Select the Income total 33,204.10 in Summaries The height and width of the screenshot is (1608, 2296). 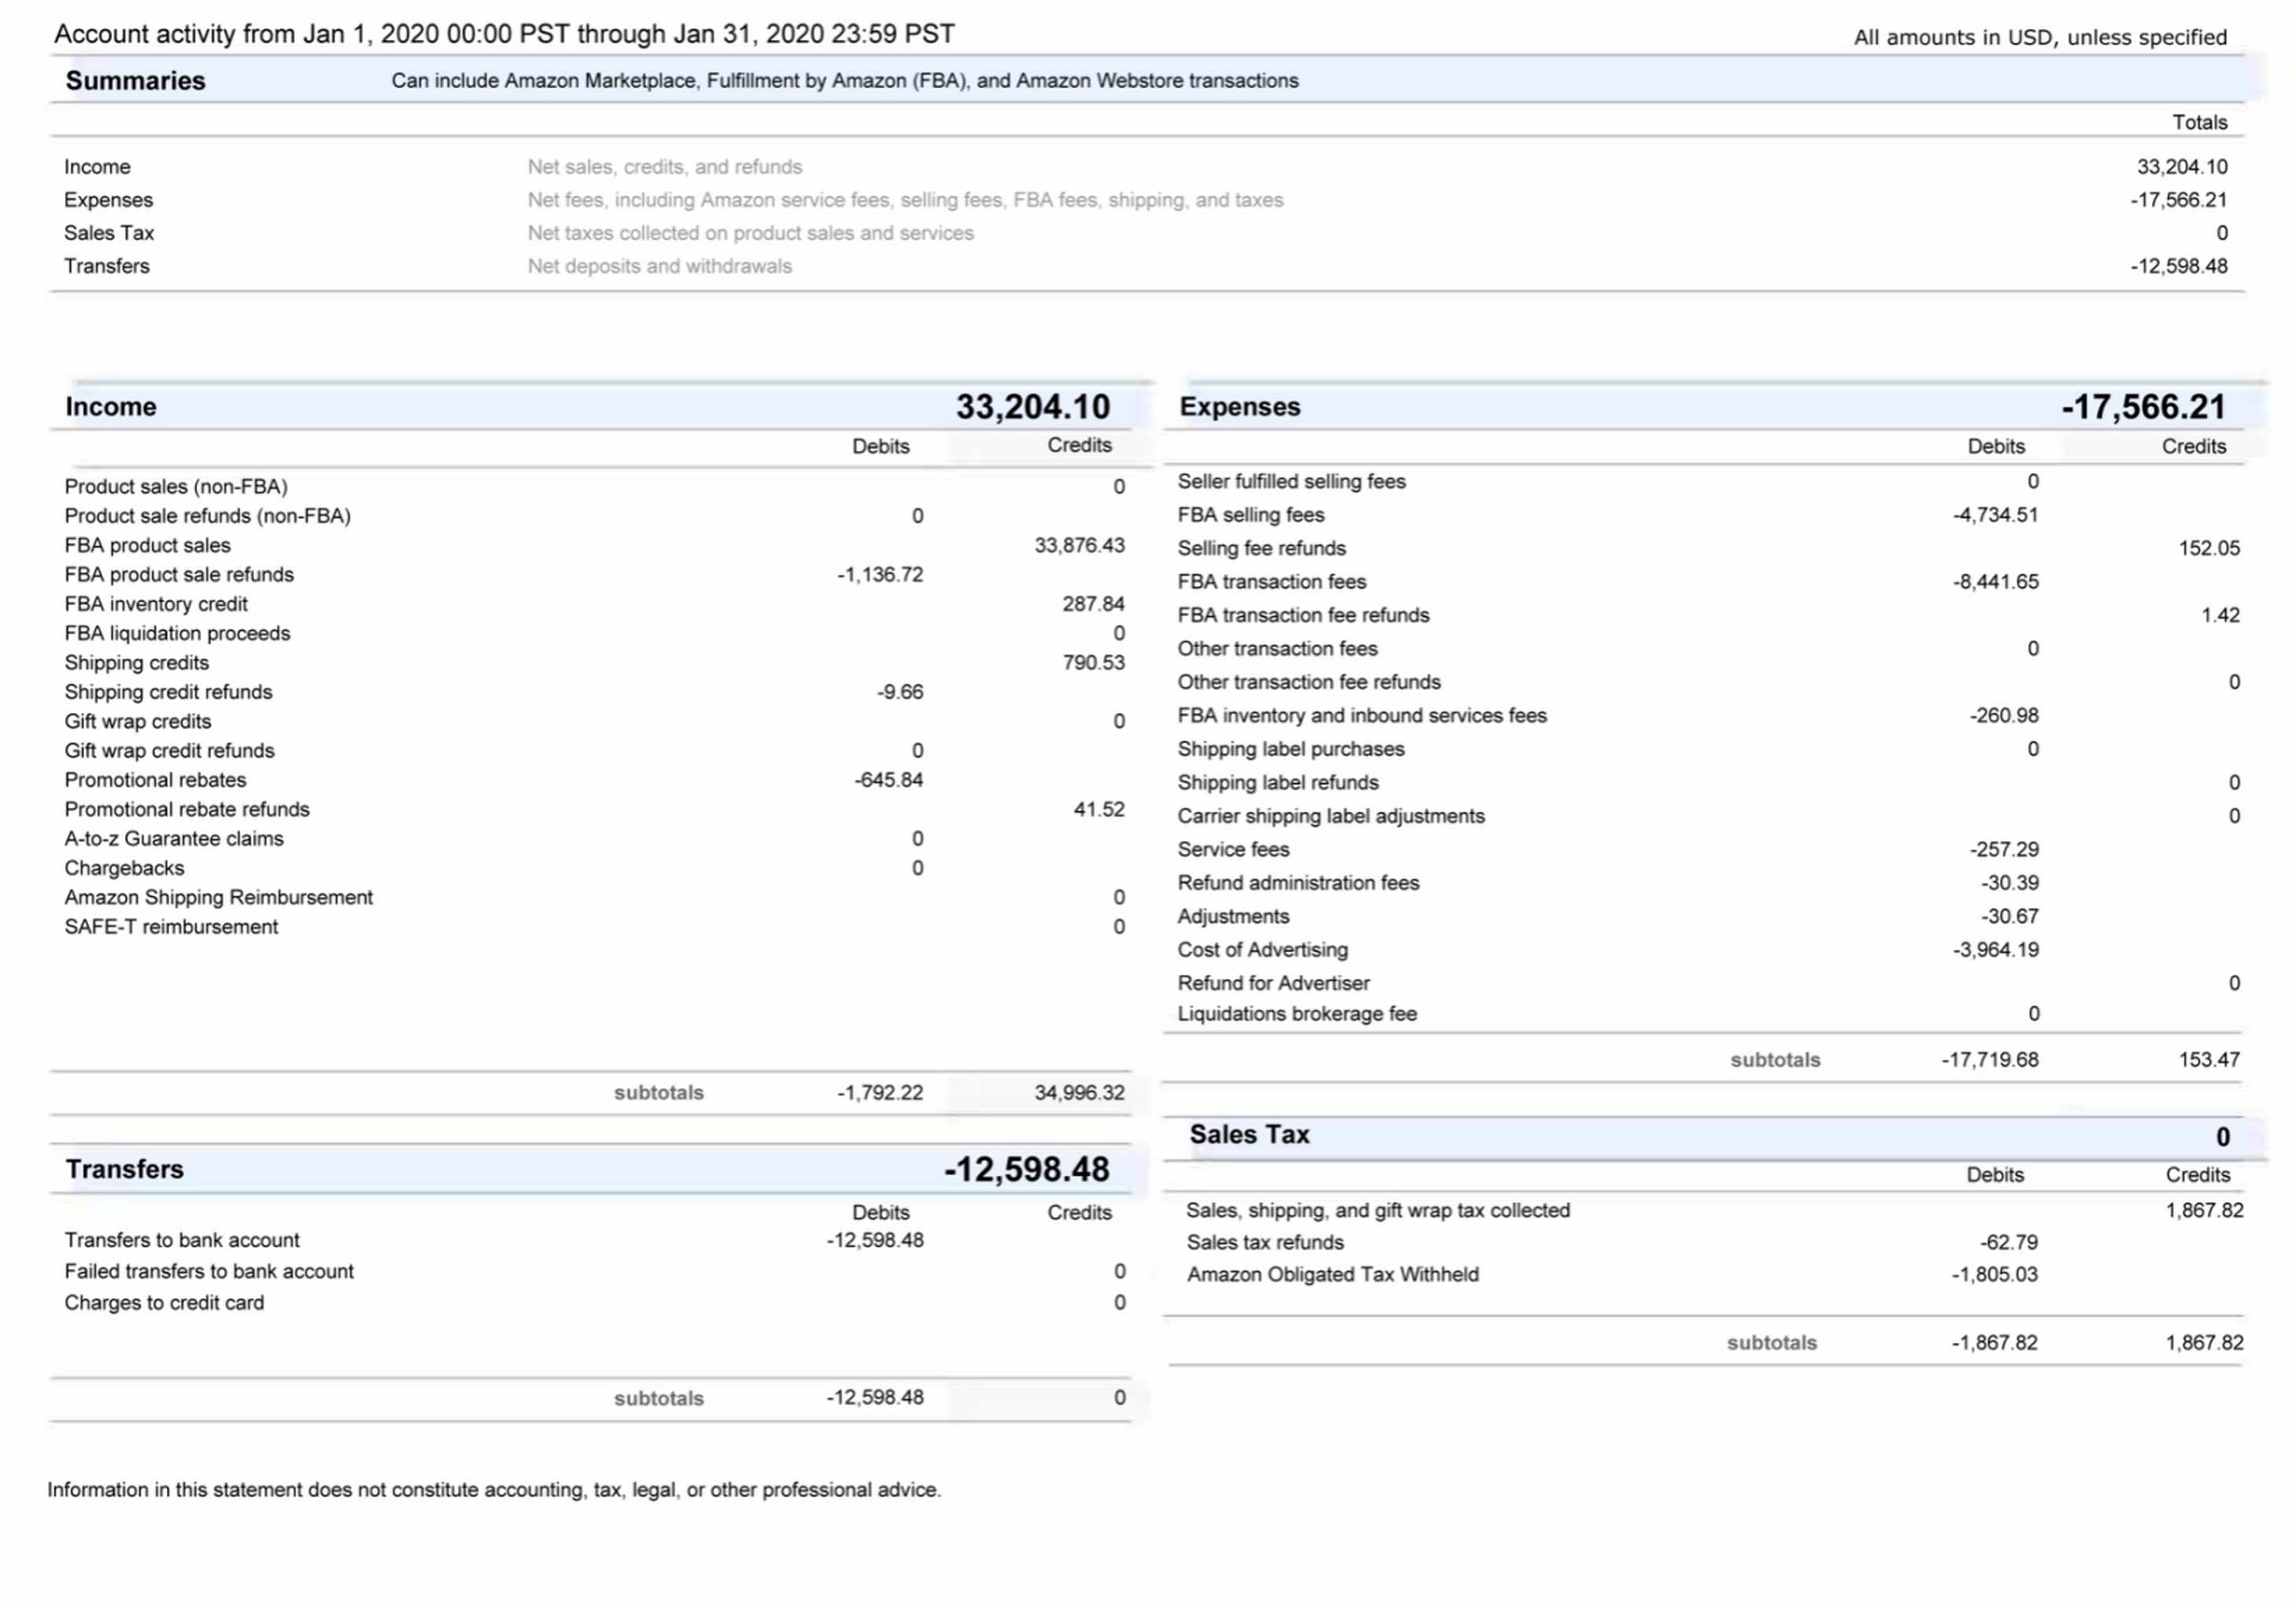[2182, 167]
